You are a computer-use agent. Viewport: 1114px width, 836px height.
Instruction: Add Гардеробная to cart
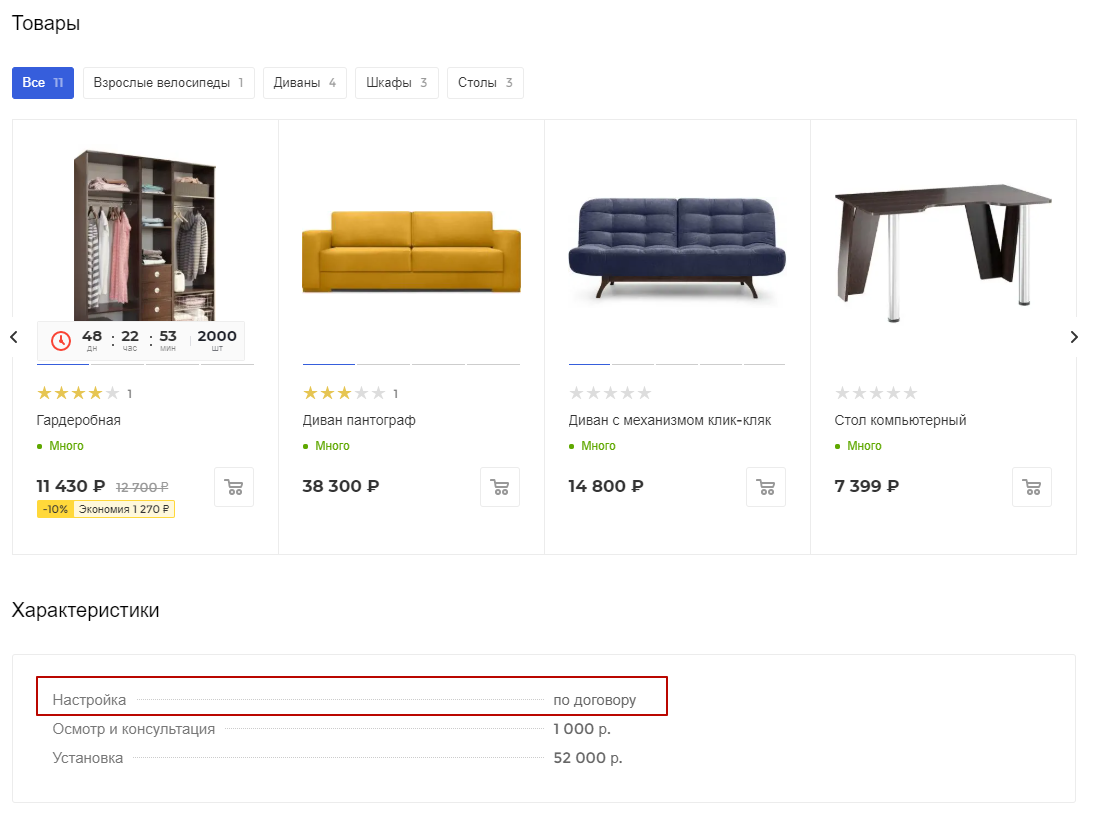(234, 487)
